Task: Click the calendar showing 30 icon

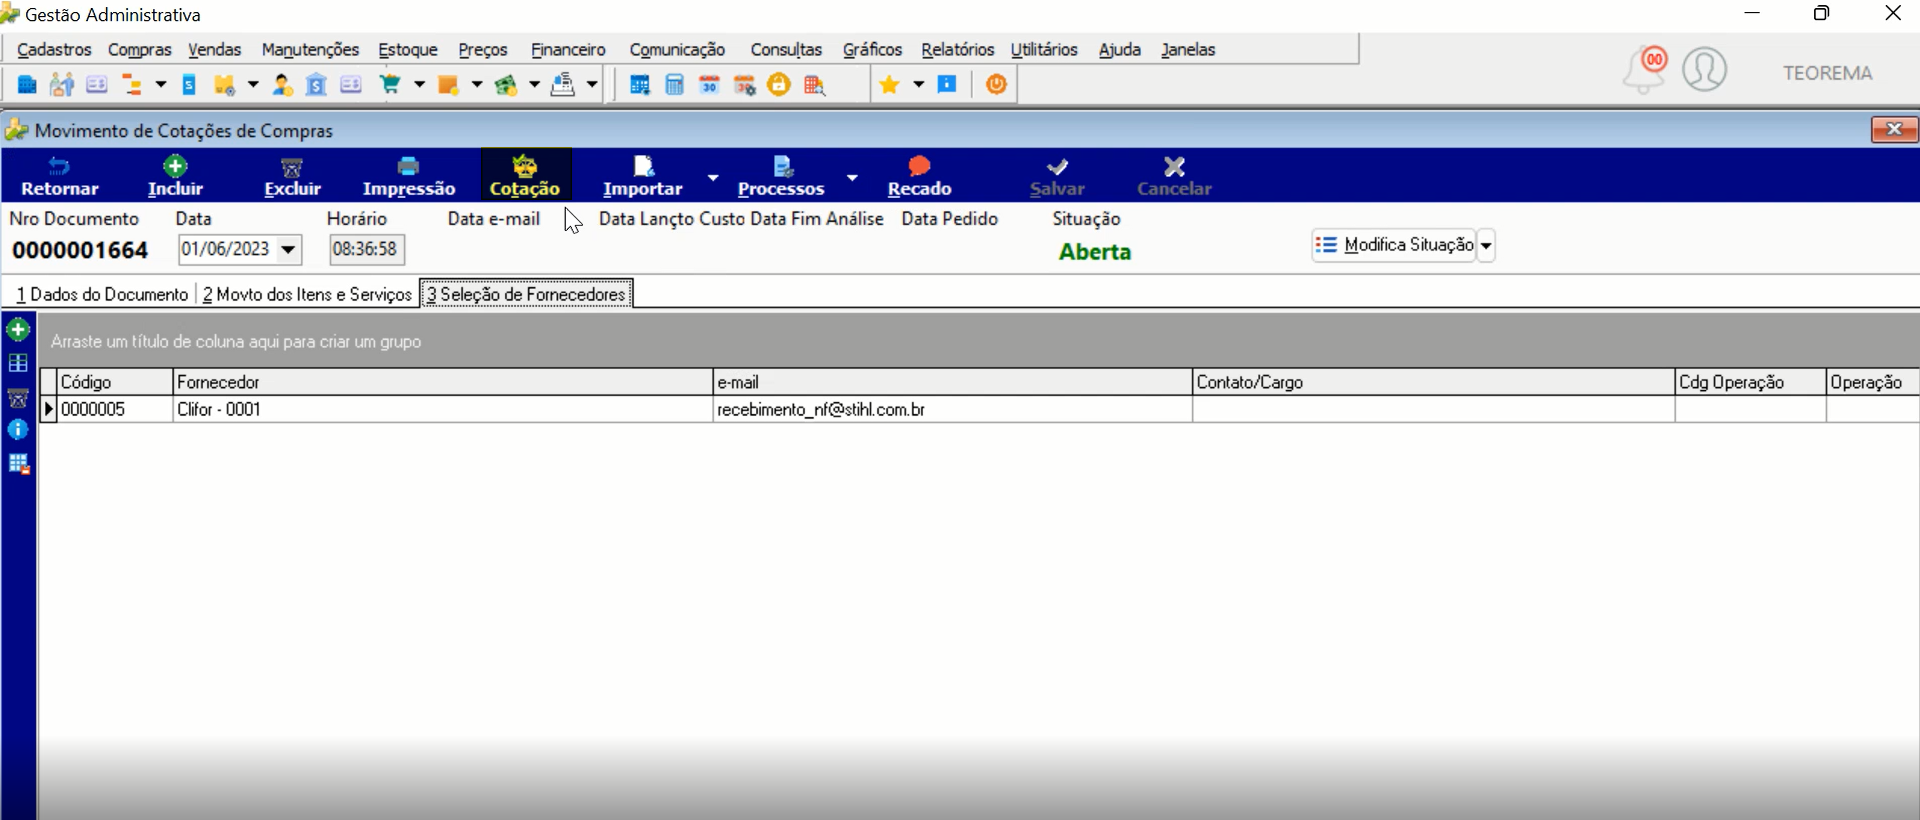Action: coord(709,85)
